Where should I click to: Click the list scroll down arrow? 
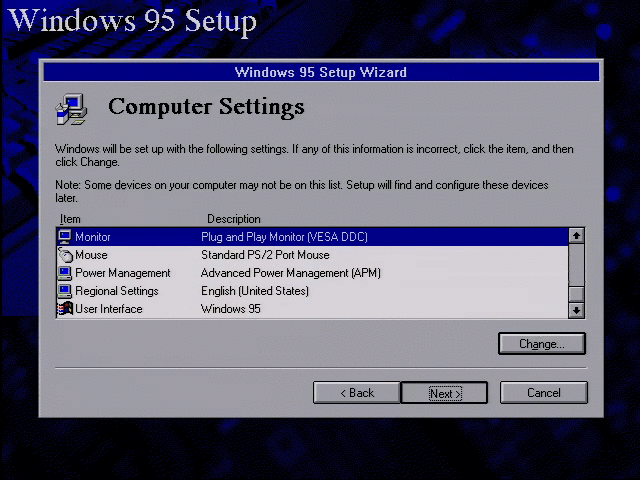(576, 310)
